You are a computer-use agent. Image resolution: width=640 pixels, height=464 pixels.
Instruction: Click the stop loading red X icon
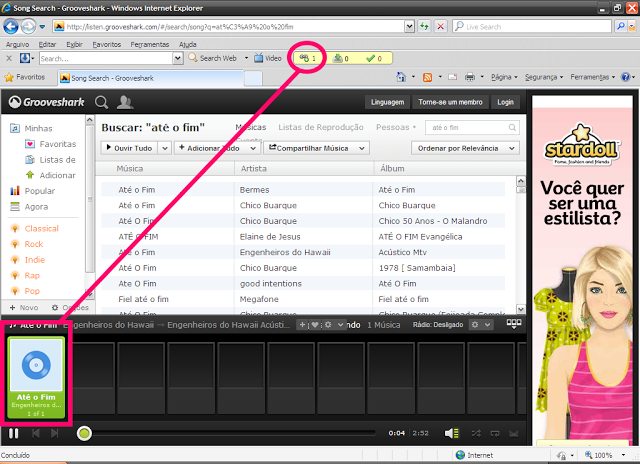click(x=440, y=27)
